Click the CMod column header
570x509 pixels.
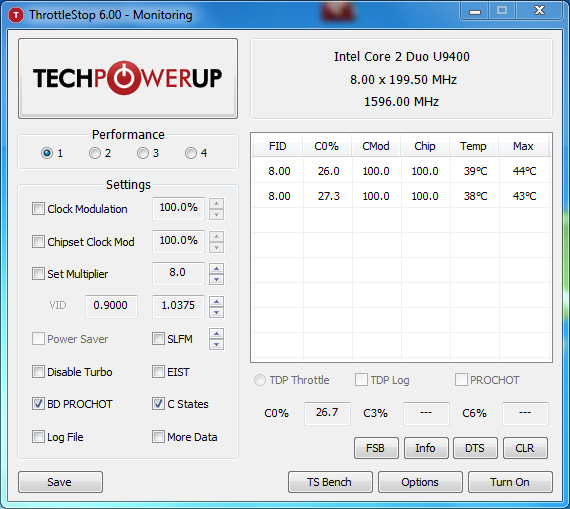point(376,146)
